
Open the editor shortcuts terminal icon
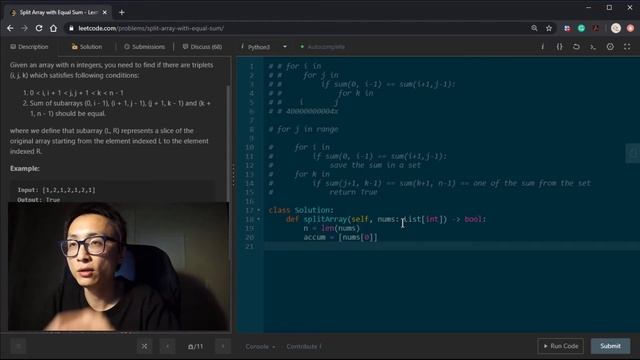click(593, 47)
